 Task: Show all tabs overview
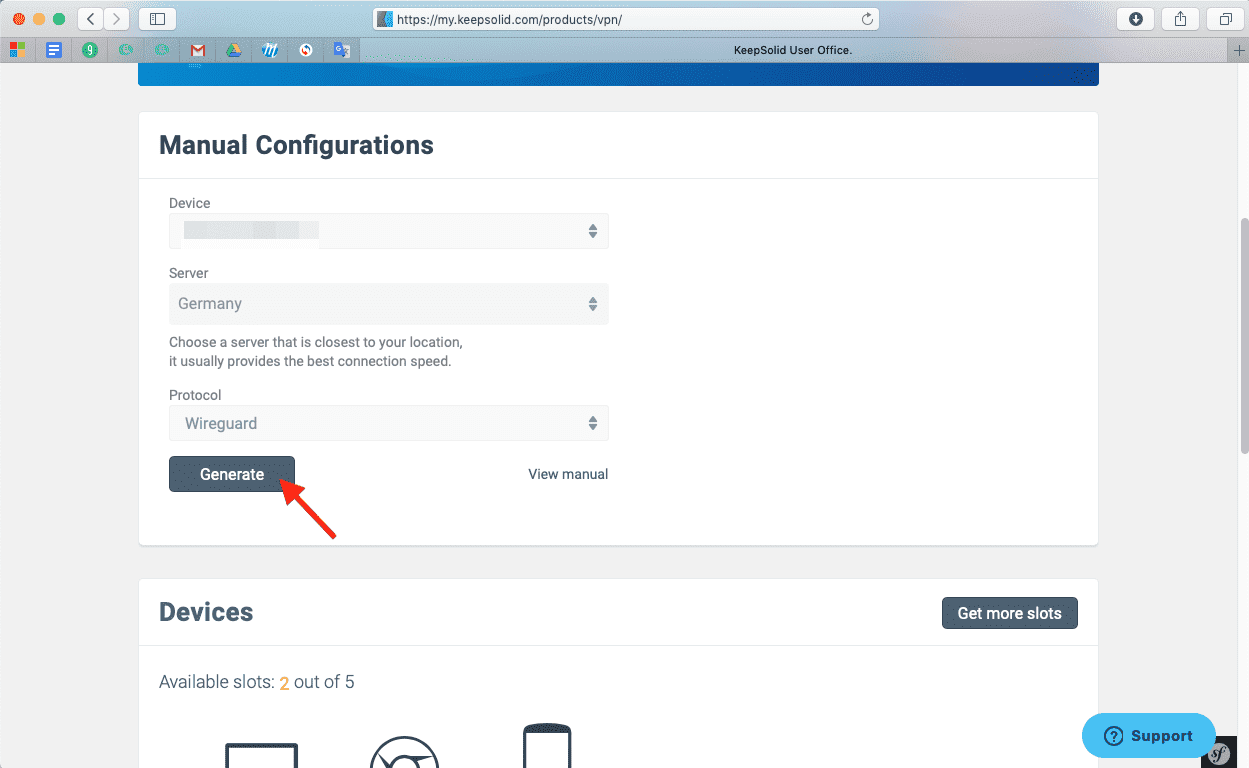click(x=1225, y=19)
